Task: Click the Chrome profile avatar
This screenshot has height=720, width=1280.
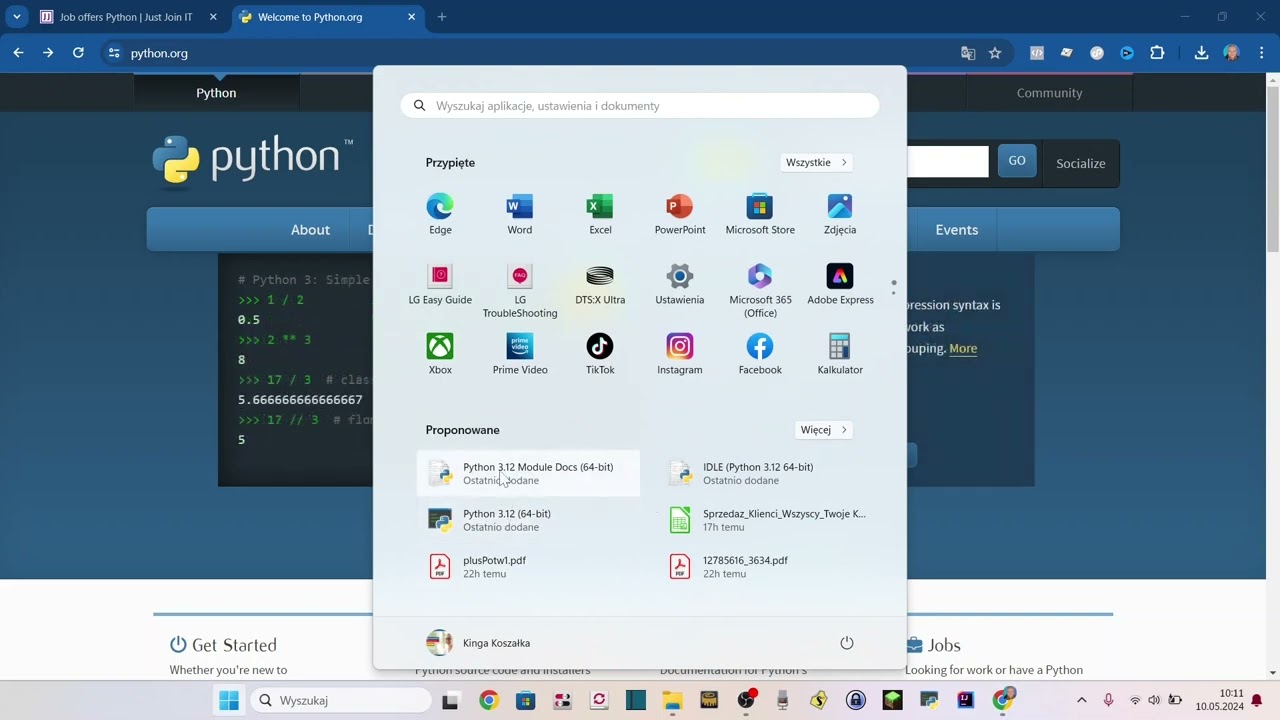Action: pyautogui.click(x=1231, y=53)
